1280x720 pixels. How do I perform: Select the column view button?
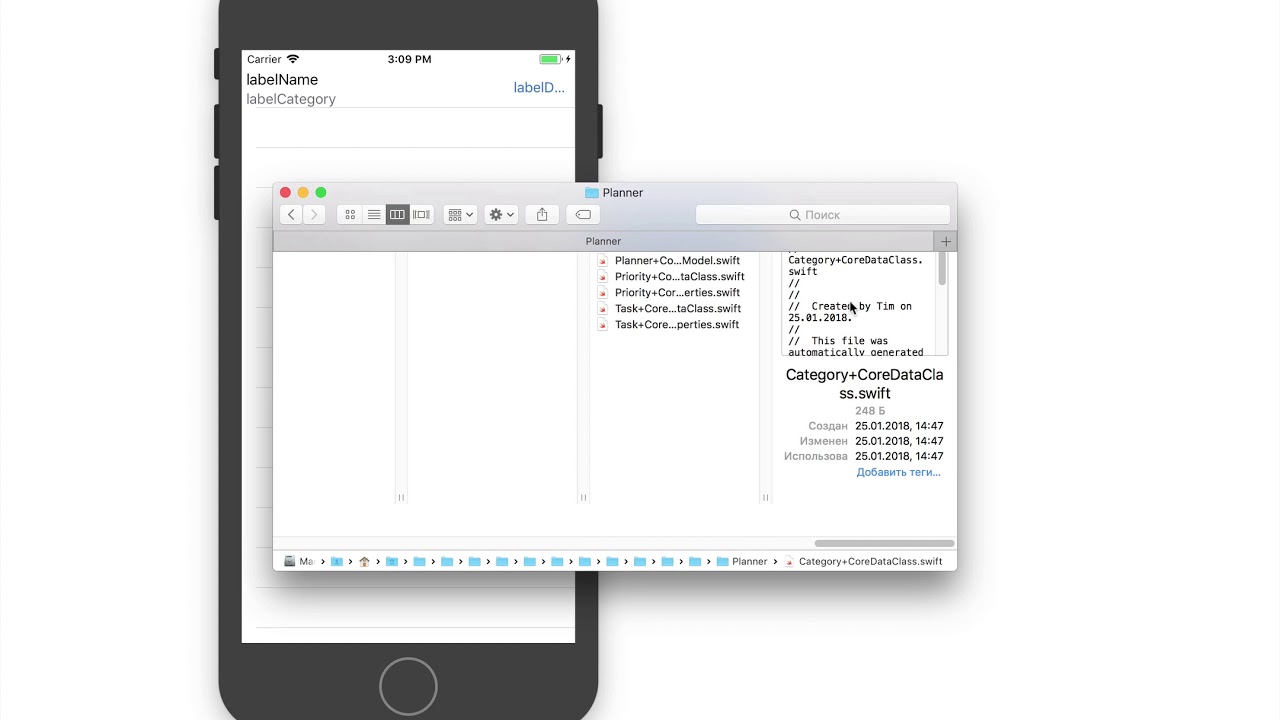(398, 215)
